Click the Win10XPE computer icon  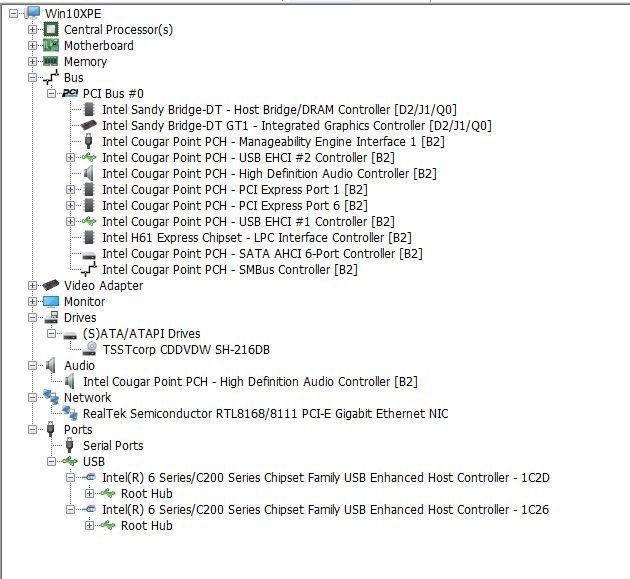coord(32,13)
